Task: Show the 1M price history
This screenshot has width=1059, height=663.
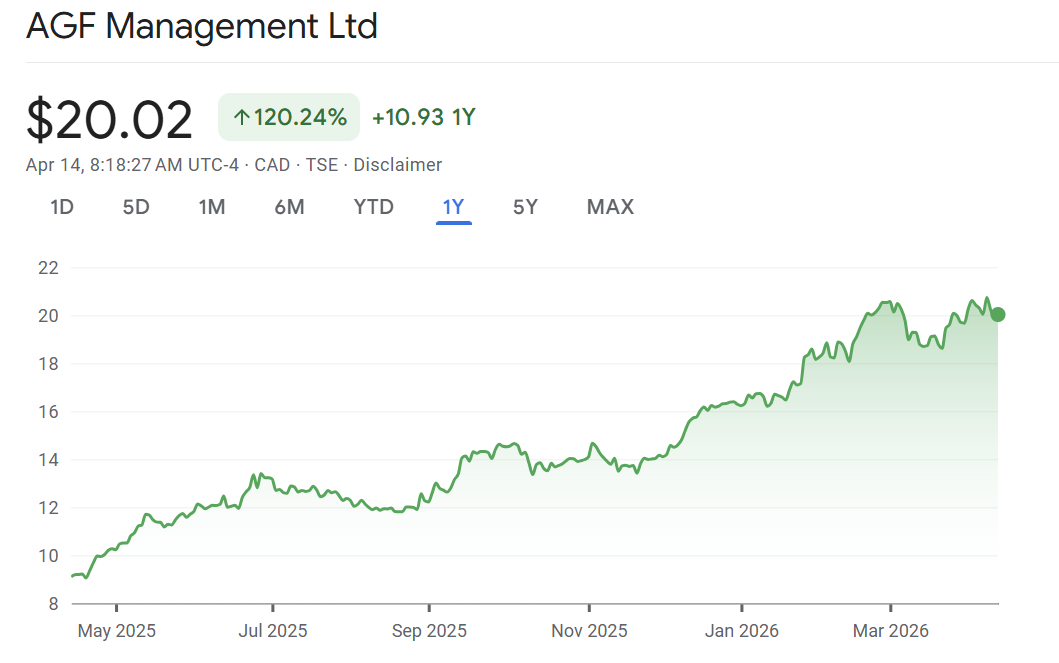Action: (211, 207)
